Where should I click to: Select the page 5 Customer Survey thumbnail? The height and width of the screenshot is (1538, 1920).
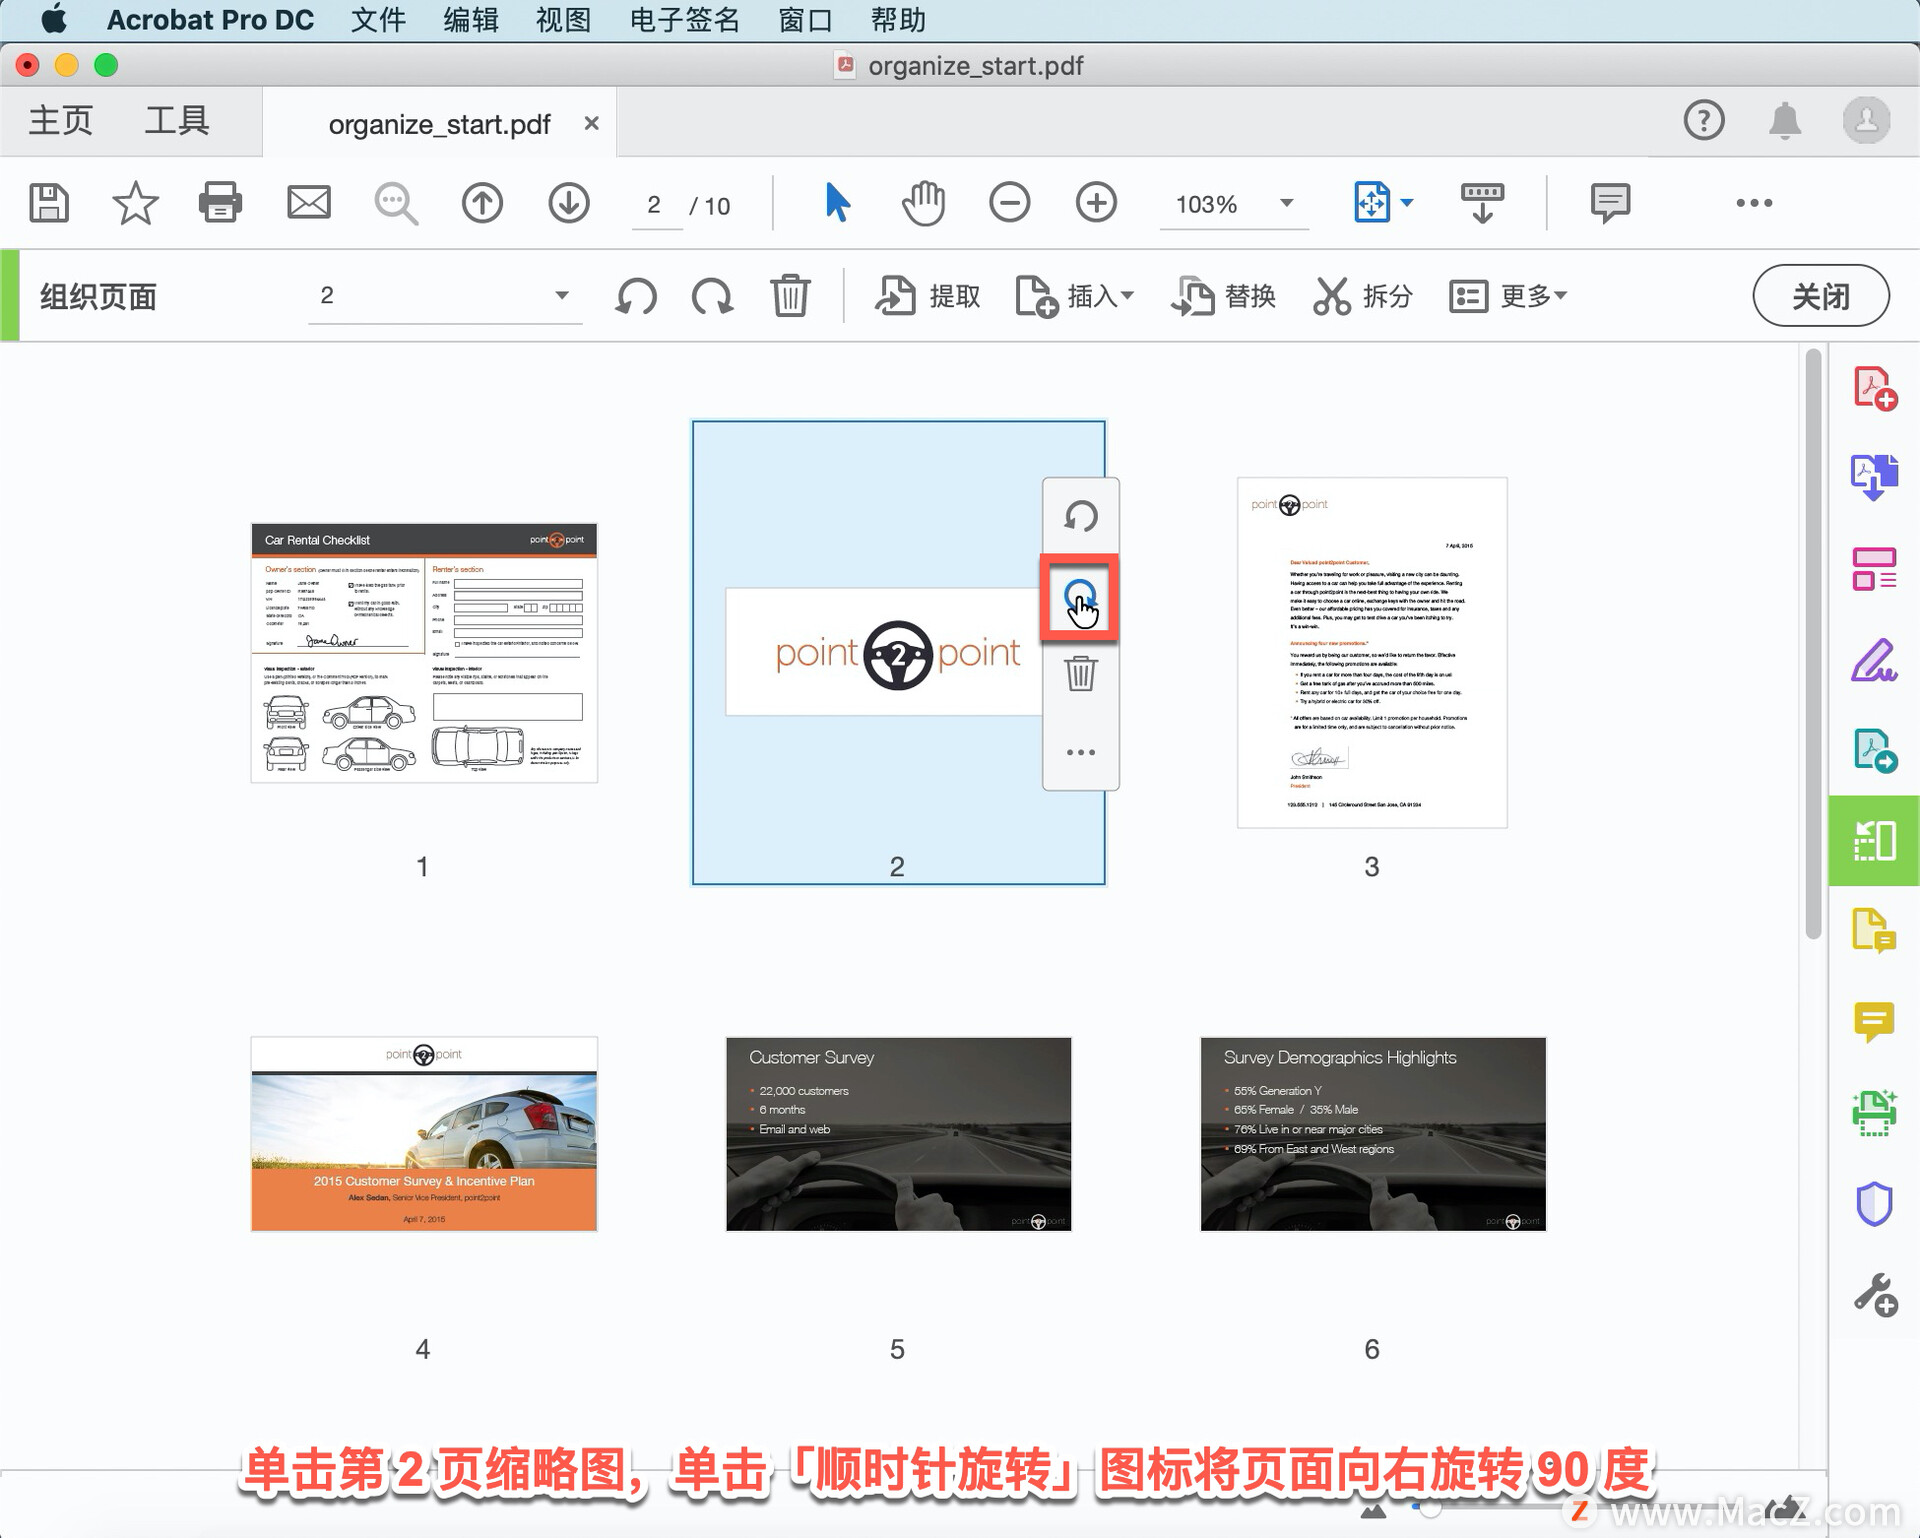click(897, 1134)
